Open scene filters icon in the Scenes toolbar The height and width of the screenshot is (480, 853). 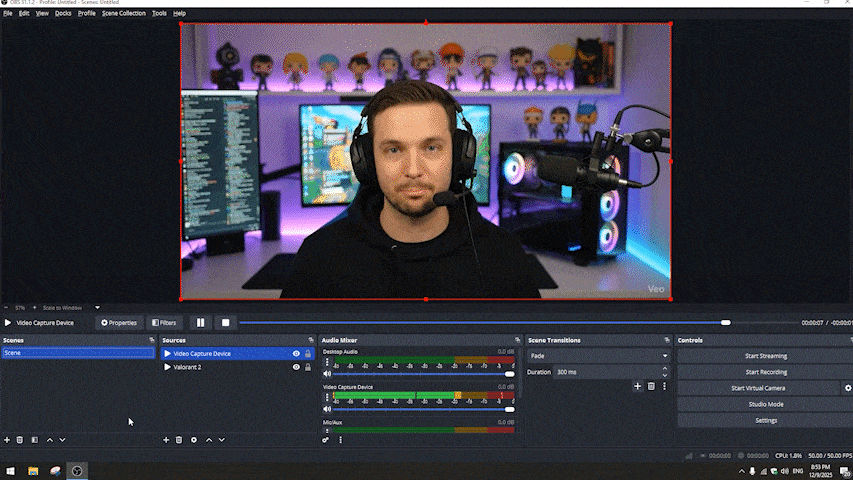point(35,440)
